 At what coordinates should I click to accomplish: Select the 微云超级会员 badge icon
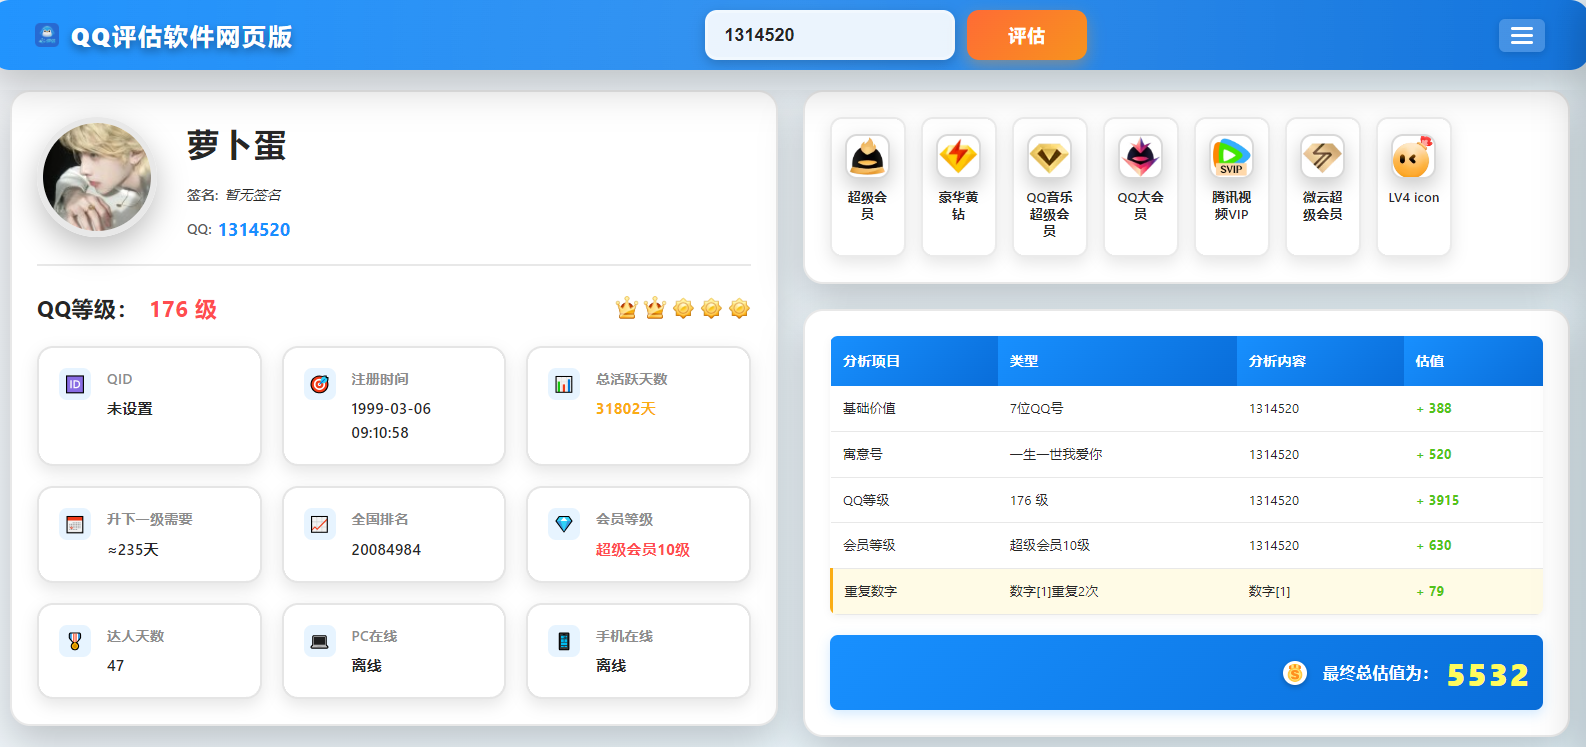click(x=1322, y=157)
